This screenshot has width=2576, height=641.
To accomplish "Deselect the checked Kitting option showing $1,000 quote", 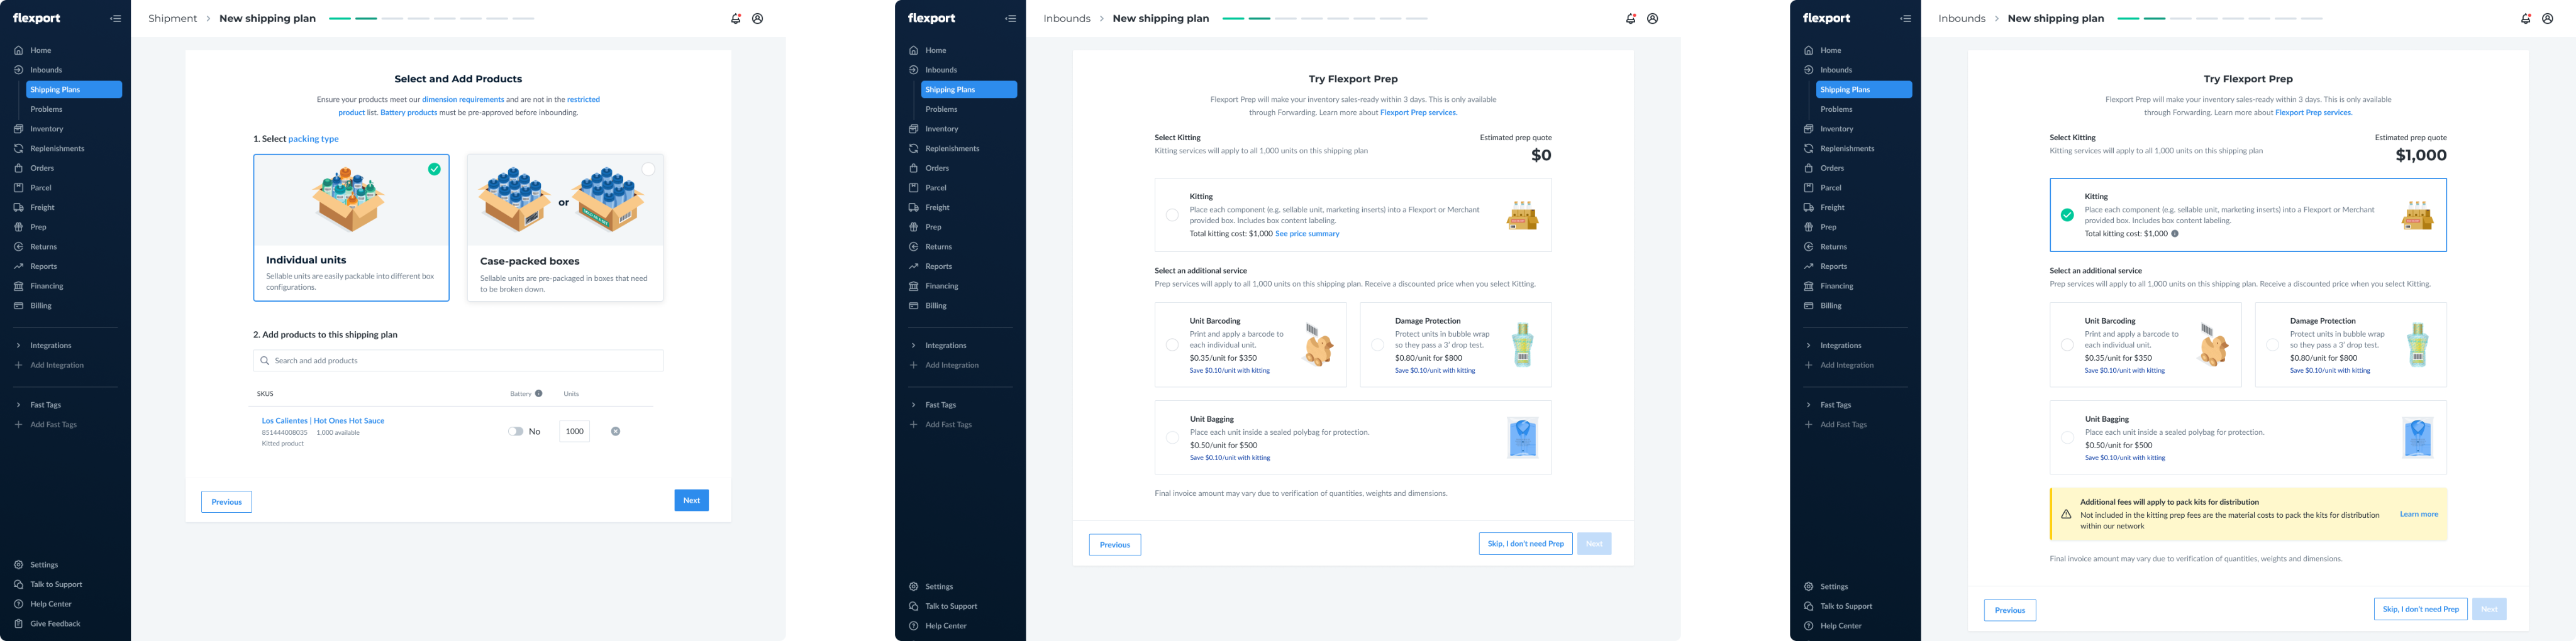I will coord(2067,215).
